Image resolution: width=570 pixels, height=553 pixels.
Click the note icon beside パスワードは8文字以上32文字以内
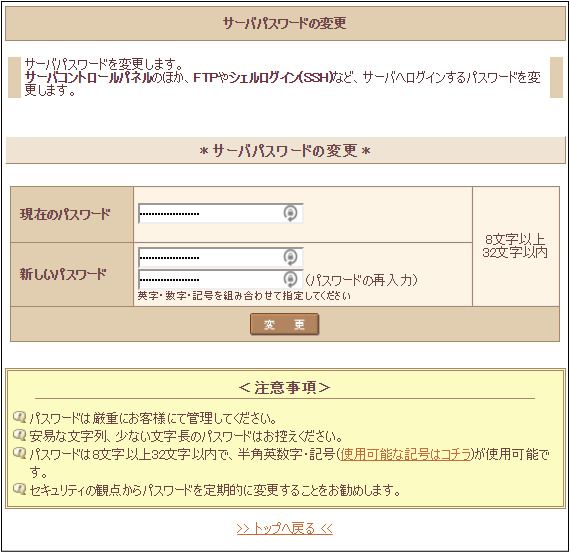pyautogui.click(x=19, y=453)
